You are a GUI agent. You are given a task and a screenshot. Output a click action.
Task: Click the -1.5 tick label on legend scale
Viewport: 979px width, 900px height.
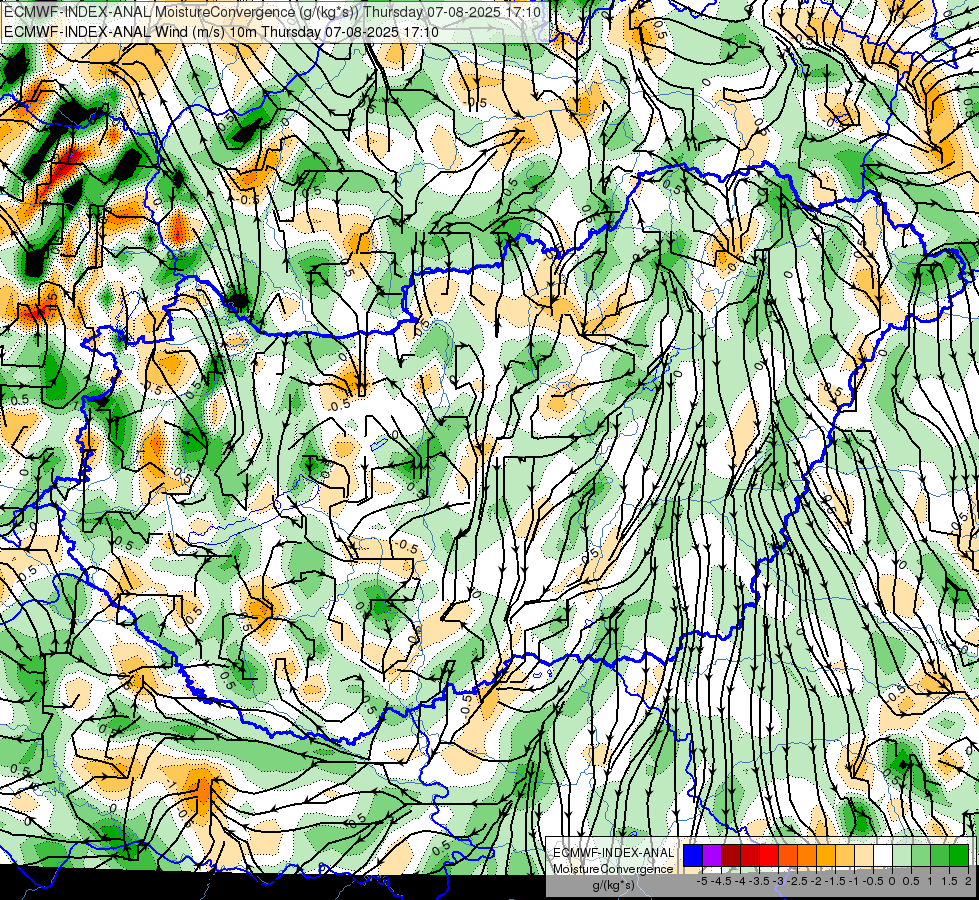point(835,881)
